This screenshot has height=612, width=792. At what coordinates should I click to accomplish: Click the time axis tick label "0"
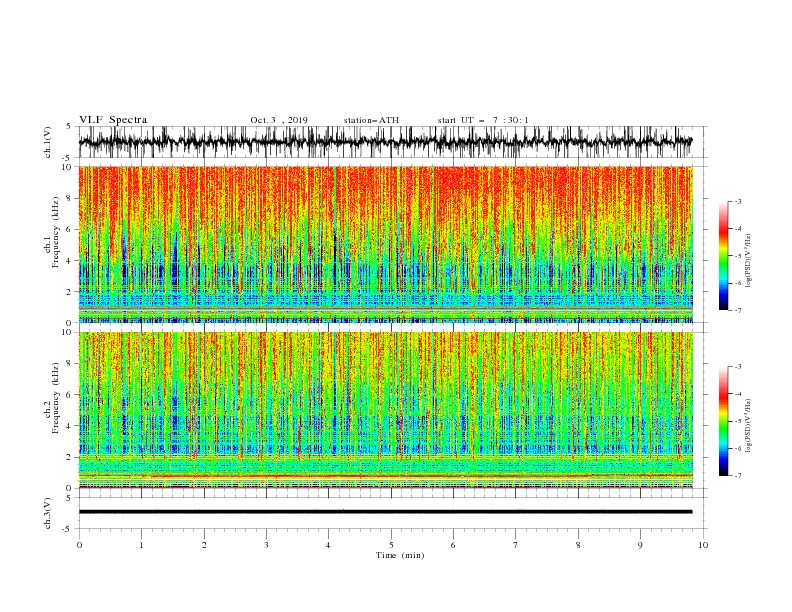[79, 545]
